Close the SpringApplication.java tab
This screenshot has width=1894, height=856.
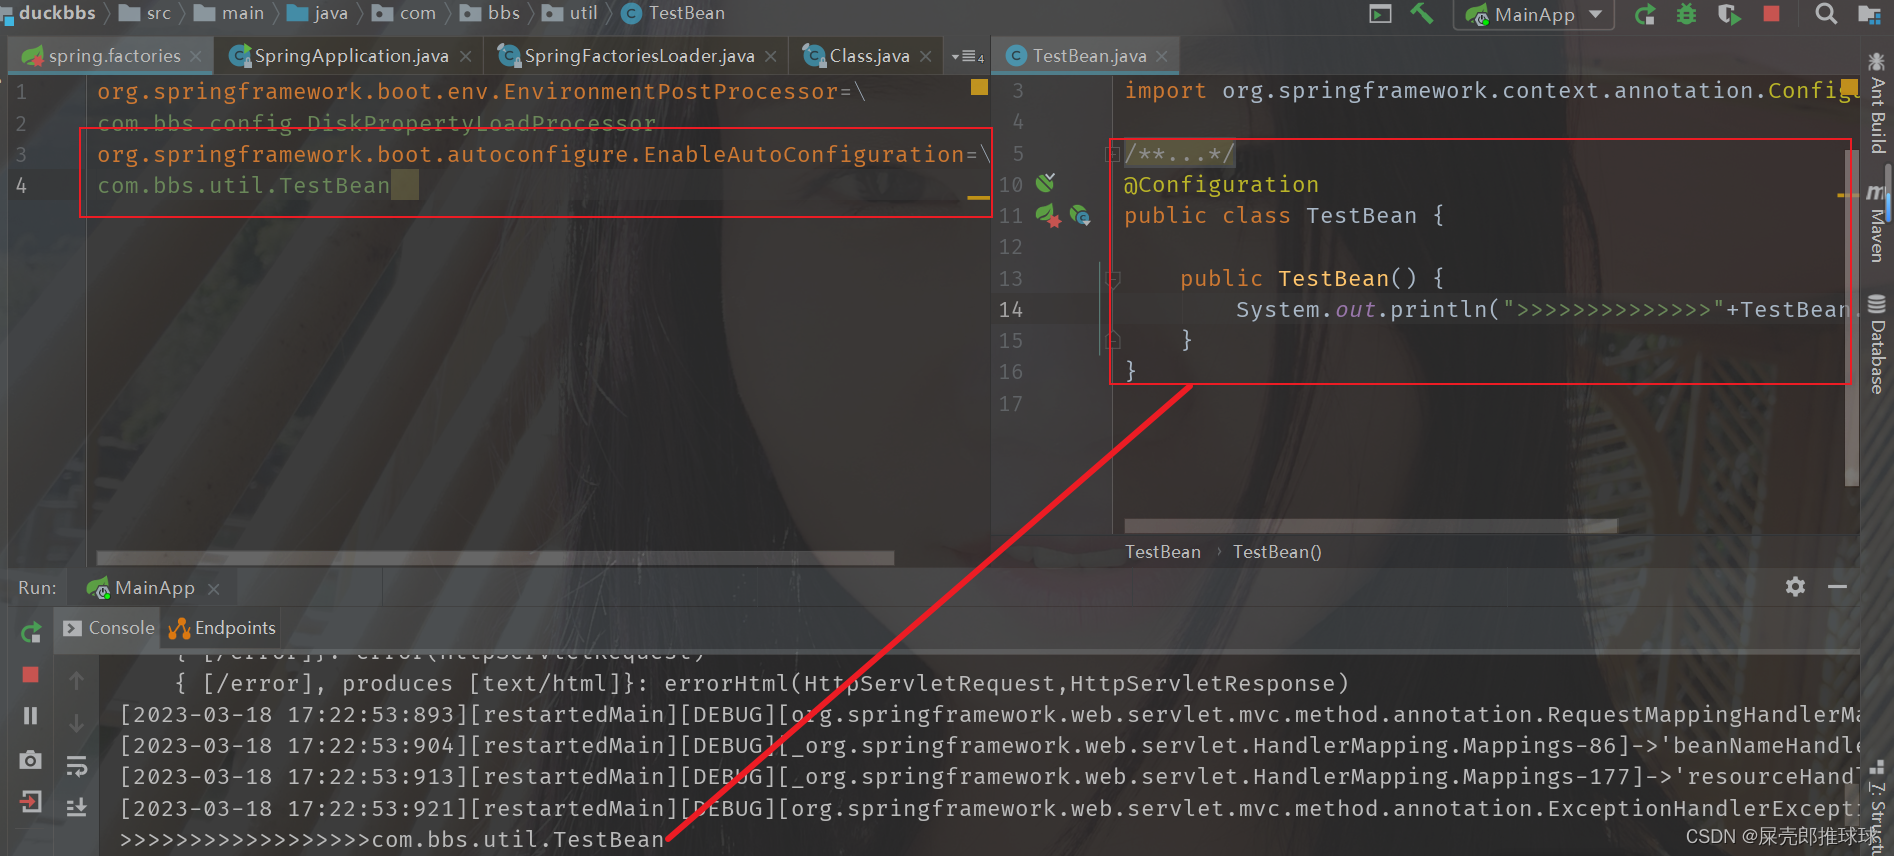pos(466,56)
